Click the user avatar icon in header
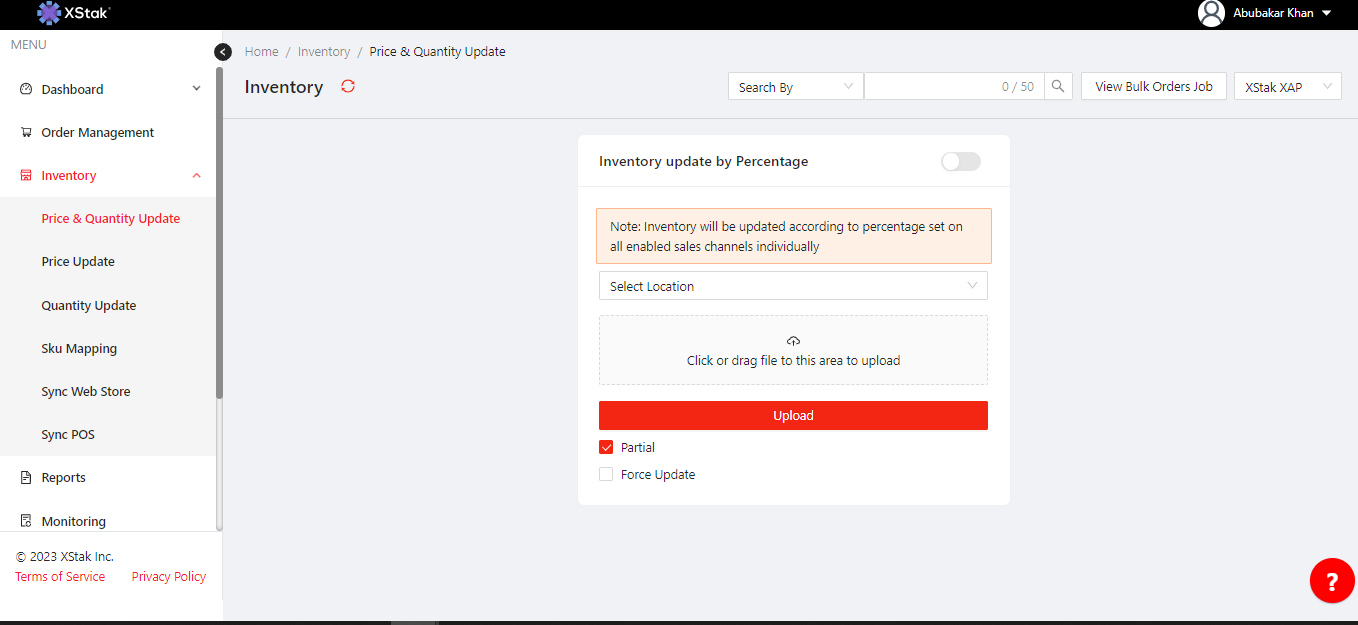The height and width of the screenshot is (625, 1358). [x=1211, y=13]
